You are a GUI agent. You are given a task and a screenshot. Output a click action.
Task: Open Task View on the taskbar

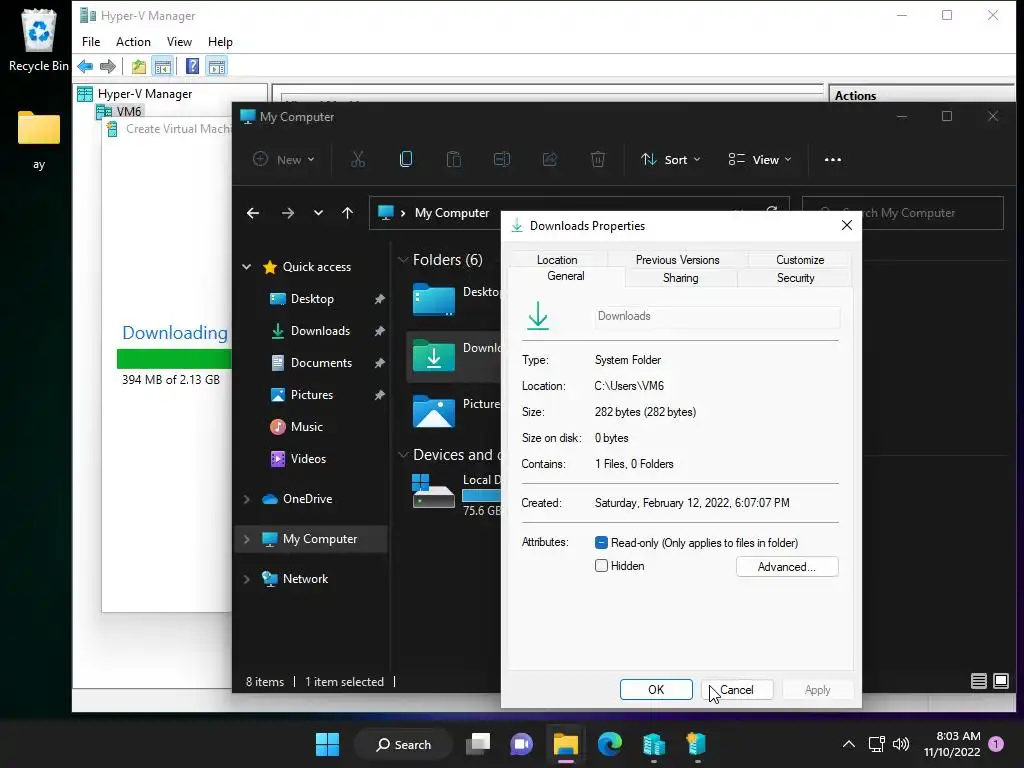477,744
